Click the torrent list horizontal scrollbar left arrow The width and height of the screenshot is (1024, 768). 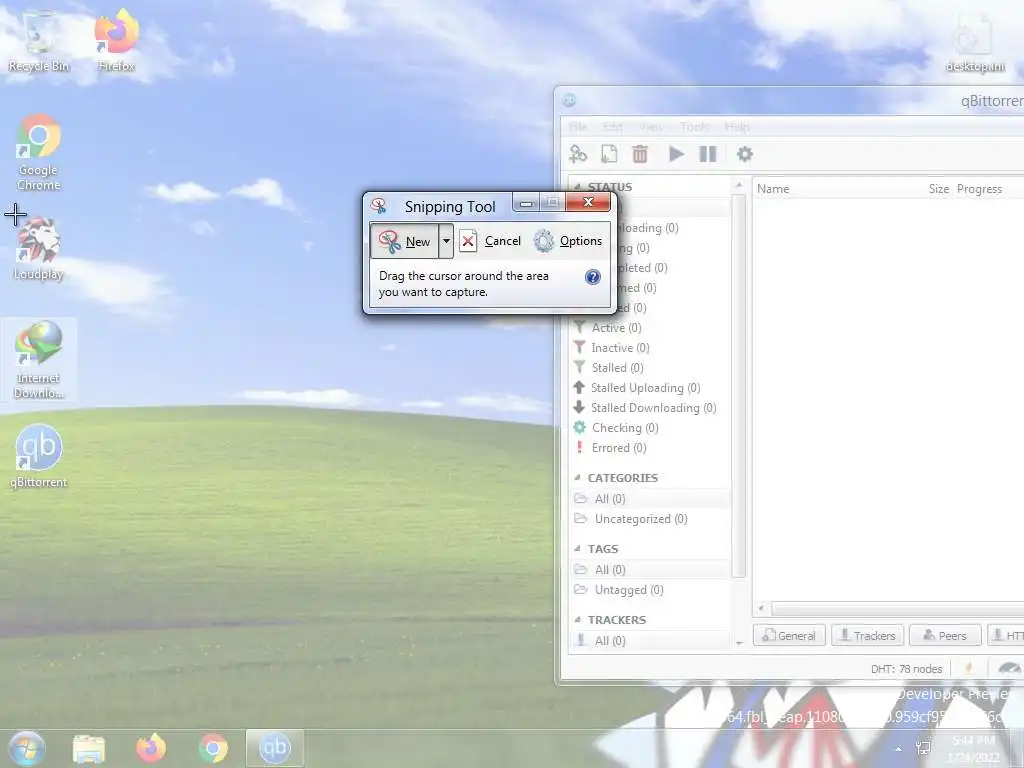click(x=761, y=608)
